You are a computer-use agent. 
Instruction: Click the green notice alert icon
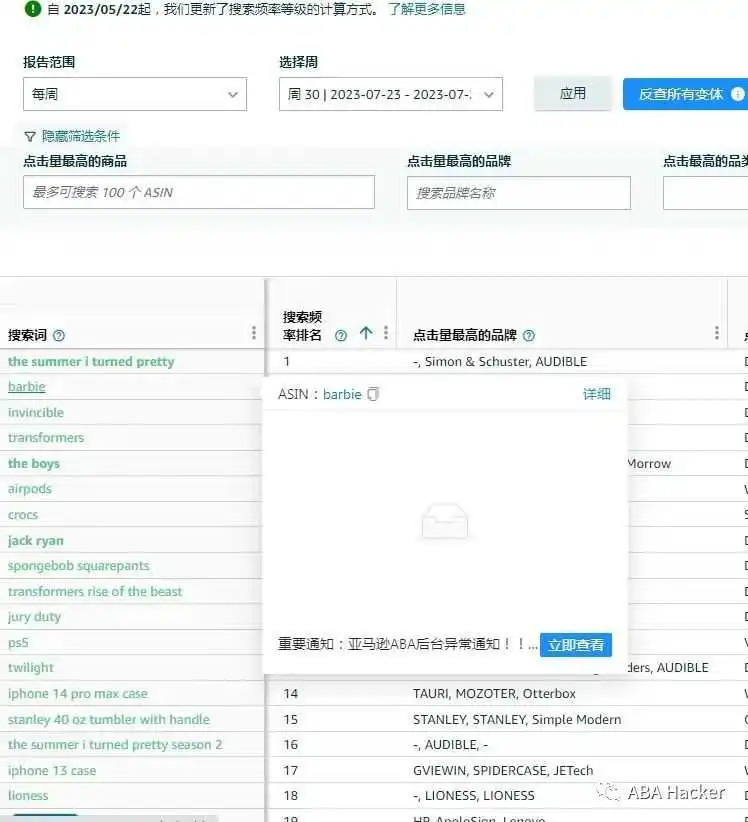click(x=32, y=9)
